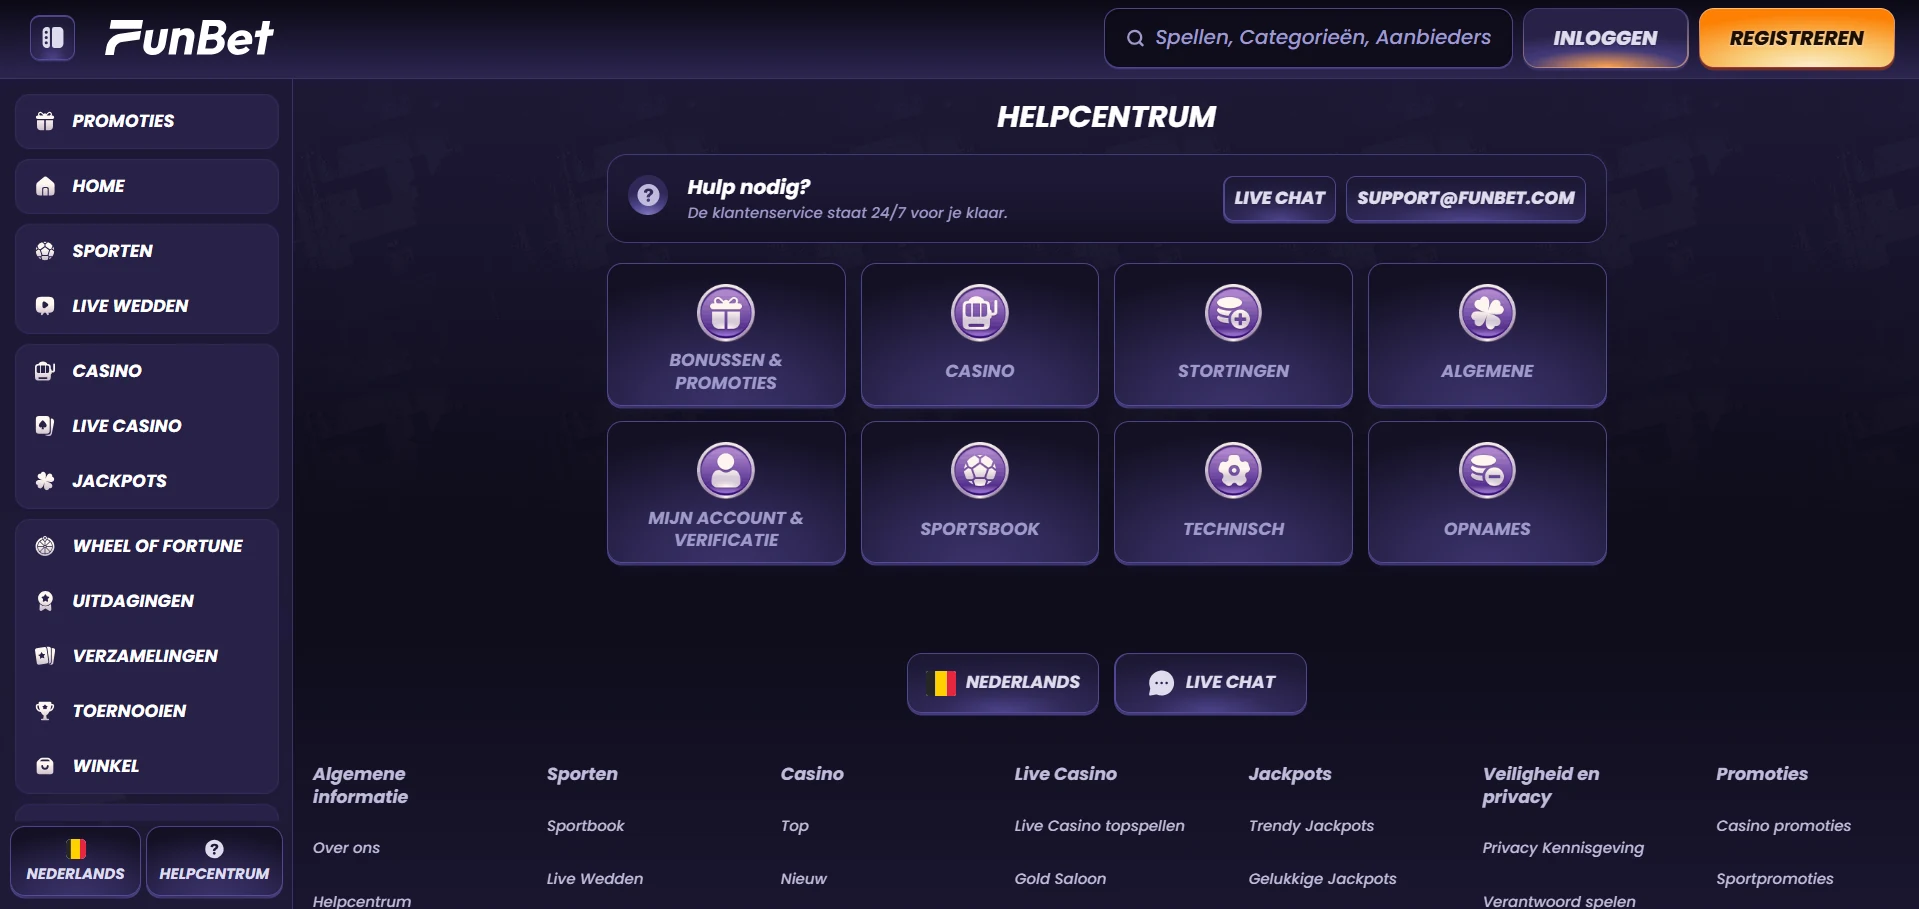Viewport: 1919px width, 909px height.
Task: Open Jackpots in the sidebar
Action: tap(147, 481)
